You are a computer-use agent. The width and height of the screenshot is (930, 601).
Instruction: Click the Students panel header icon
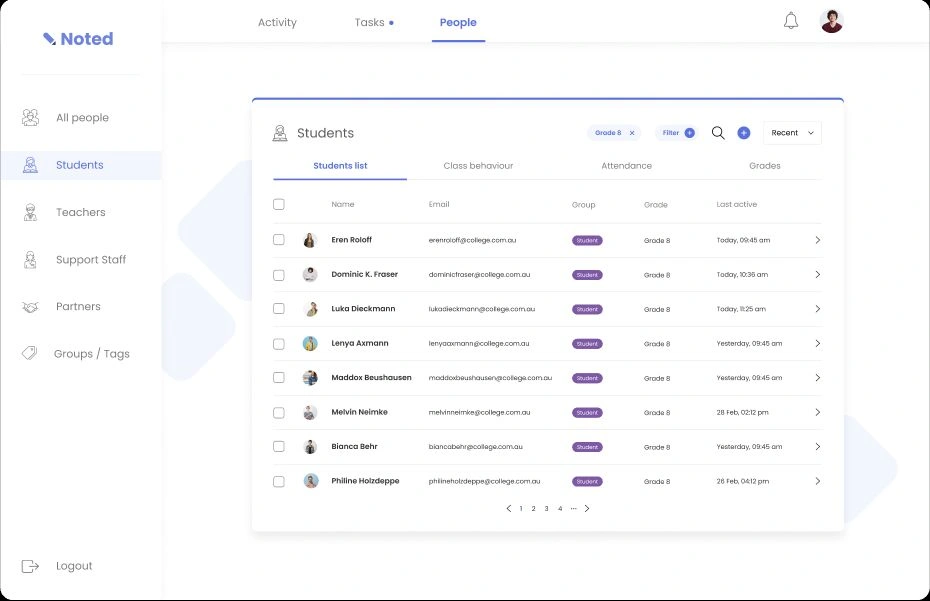point(280,133)
